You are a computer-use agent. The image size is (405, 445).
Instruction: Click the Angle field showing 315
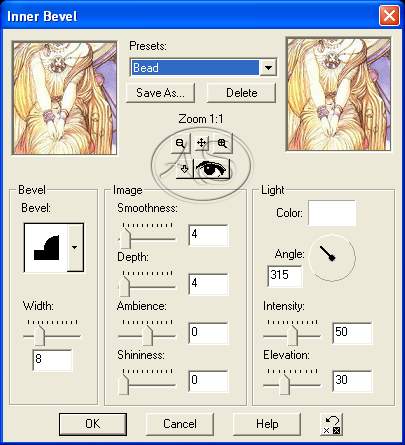coord(285,276)
